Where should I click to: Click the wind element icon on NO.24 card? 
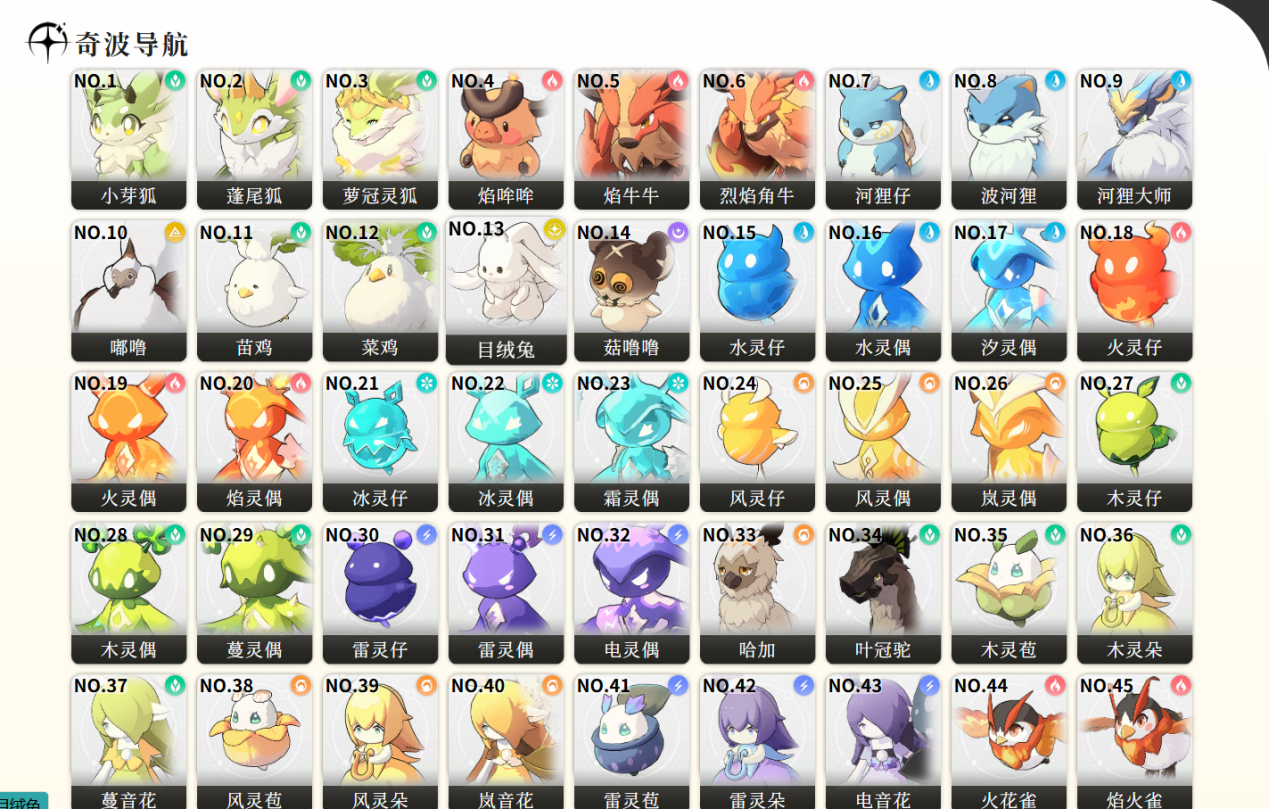tap(804, 383)
